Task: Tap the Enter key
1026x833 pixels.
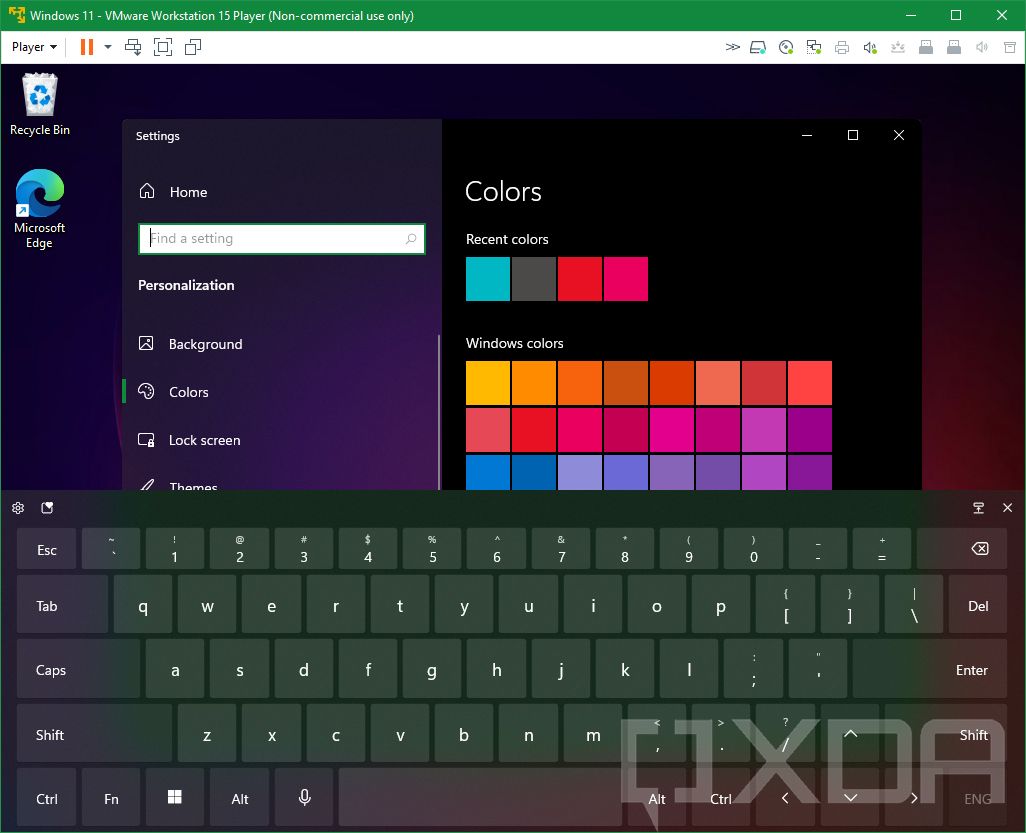Action: click(x=930, y=669)
